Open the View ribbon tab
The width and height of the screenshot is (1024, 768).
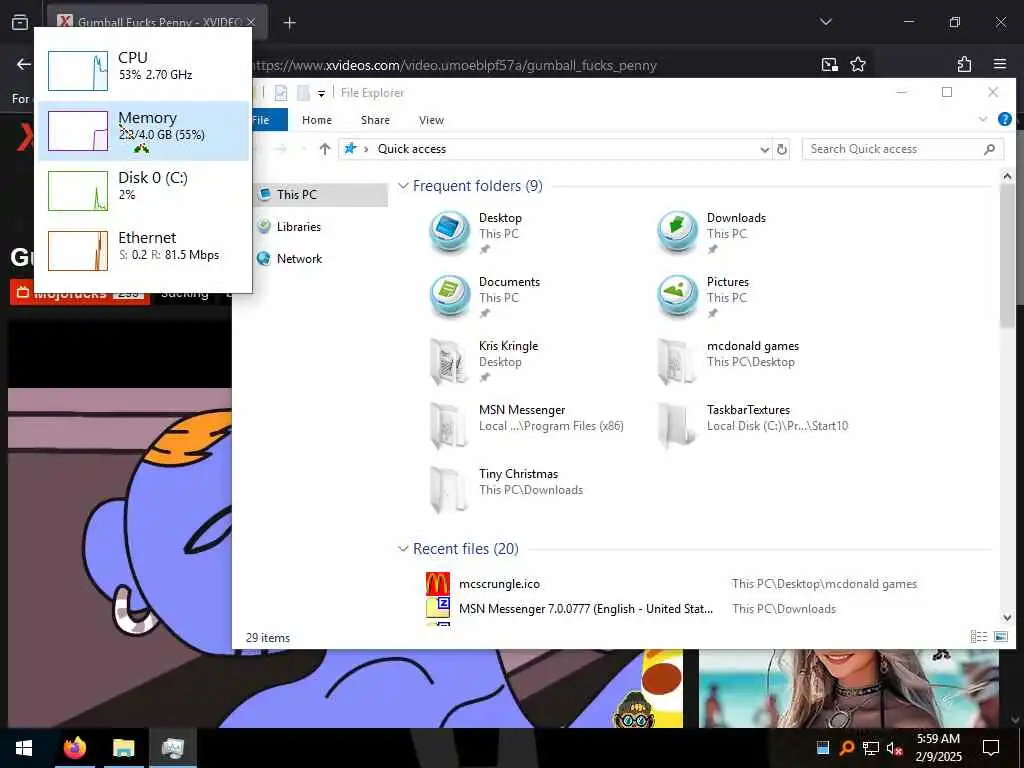431,120
